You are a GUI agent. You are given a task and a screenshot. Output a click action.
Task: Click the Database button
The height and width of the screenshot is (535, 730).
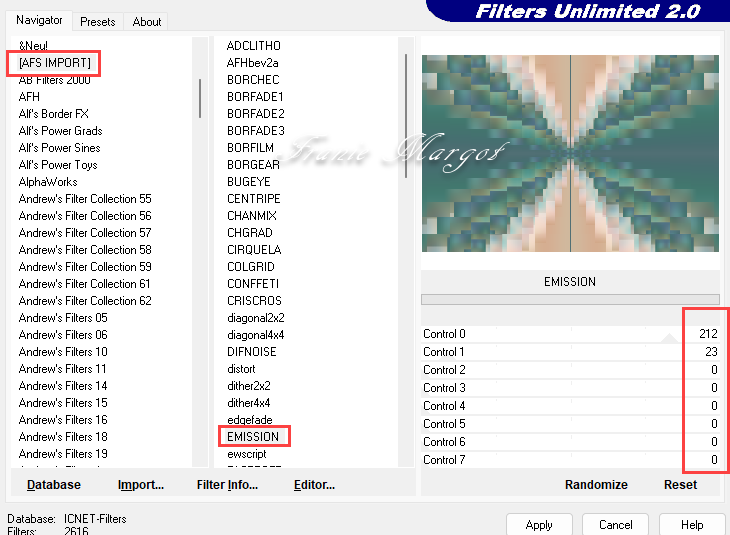(x=54, y=485)
